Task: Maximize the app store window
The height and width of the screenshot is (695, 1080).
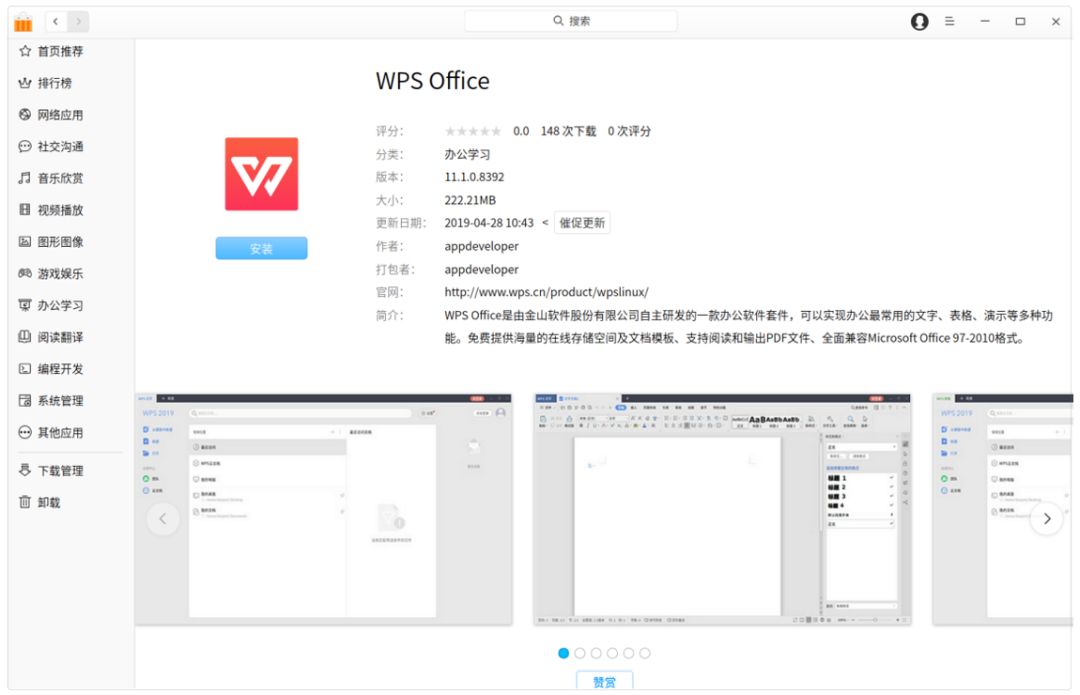Action: point(1020,21)
